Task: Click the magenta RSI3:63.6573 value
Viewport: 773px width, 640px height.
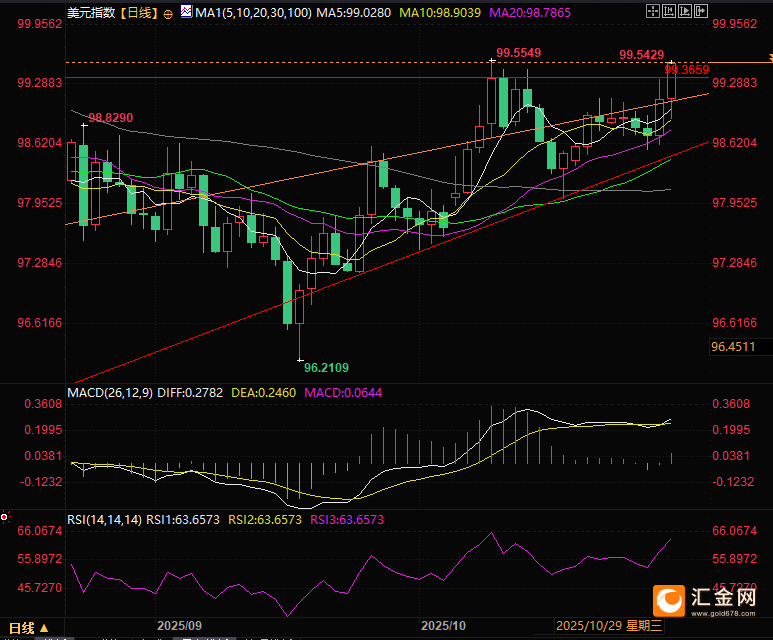Action: click(347, 520)
